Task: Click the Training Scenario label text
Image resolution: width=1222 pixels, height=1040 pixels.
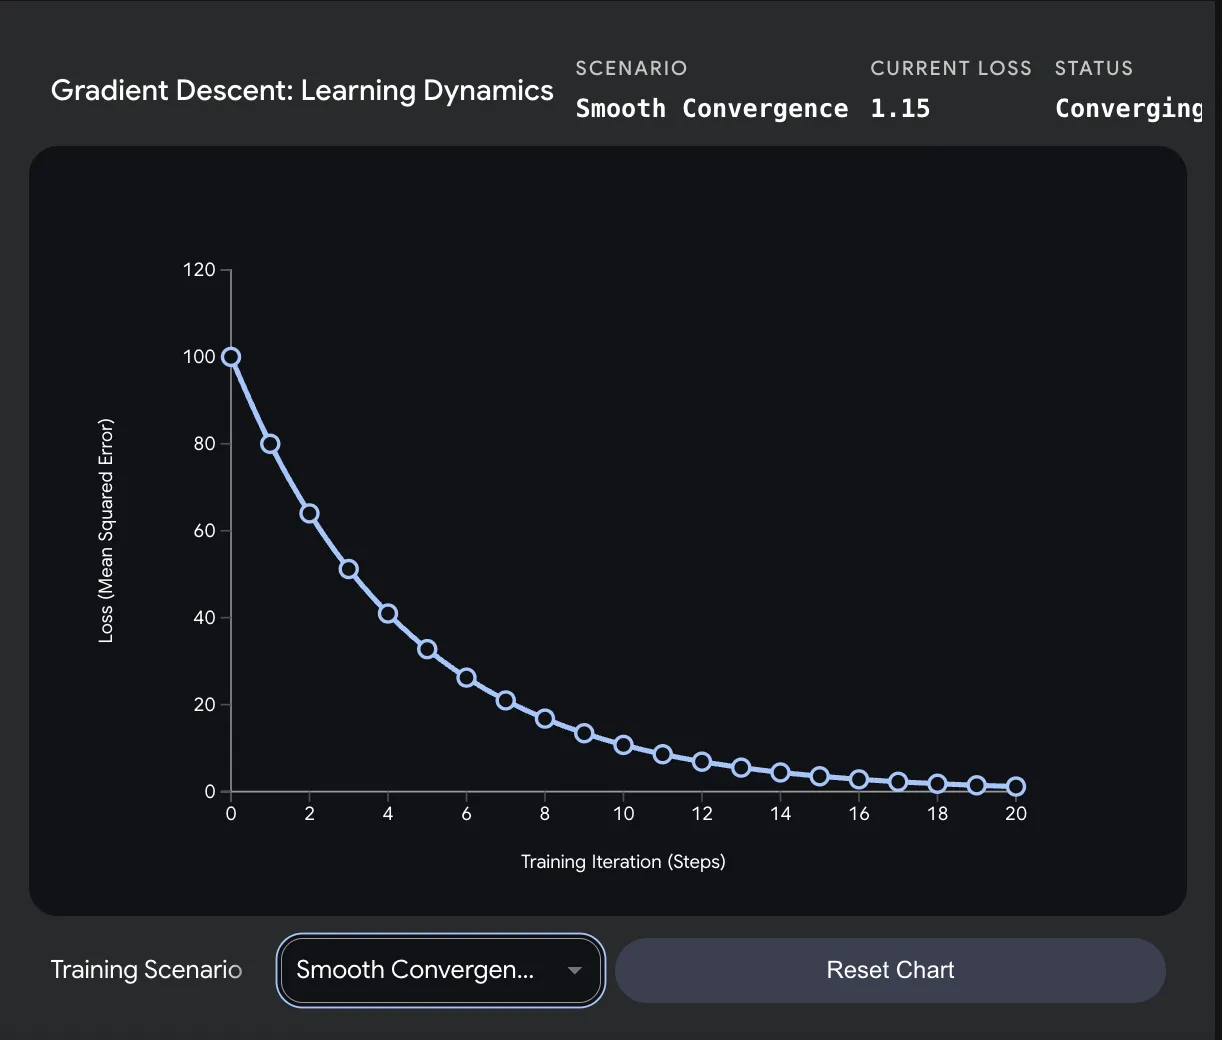Action: click(x=146, y=970)
